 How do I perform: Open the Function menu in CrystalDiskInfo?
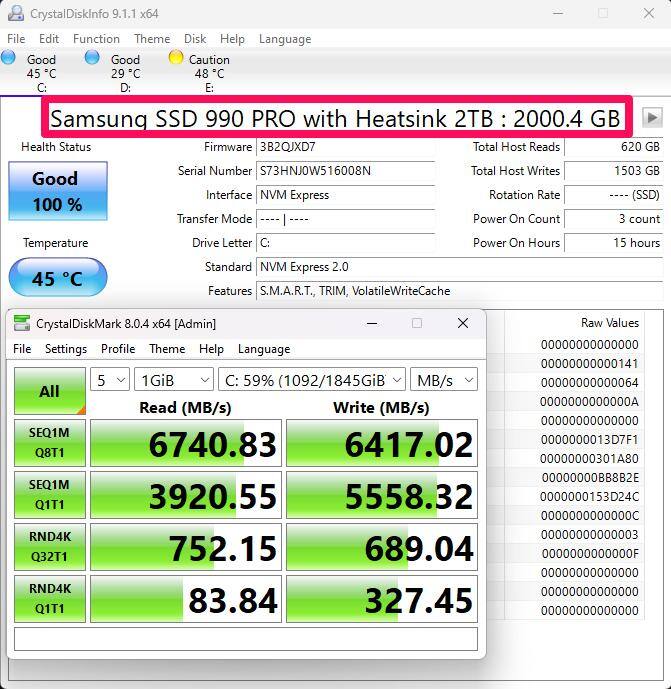click(x=96, y=39)
